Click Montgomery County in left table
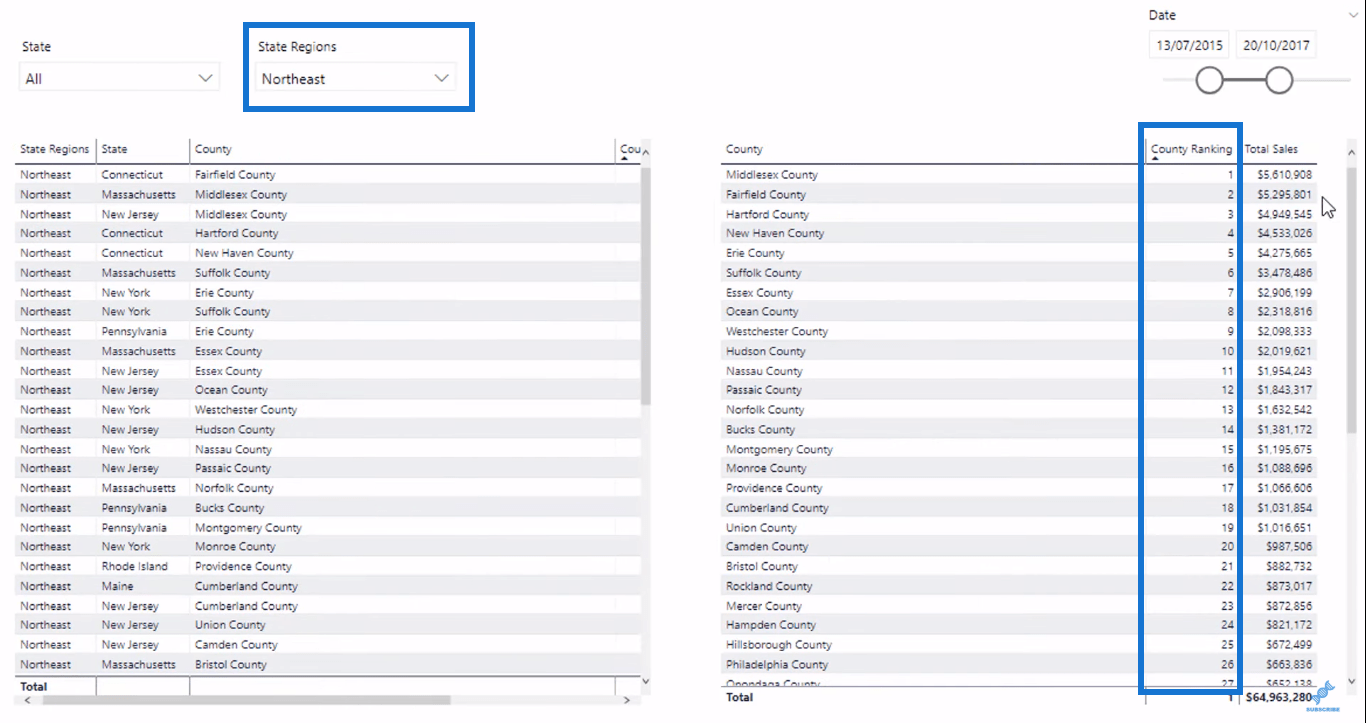Screen dimensions: 1366x723 (x=248, y=527)
